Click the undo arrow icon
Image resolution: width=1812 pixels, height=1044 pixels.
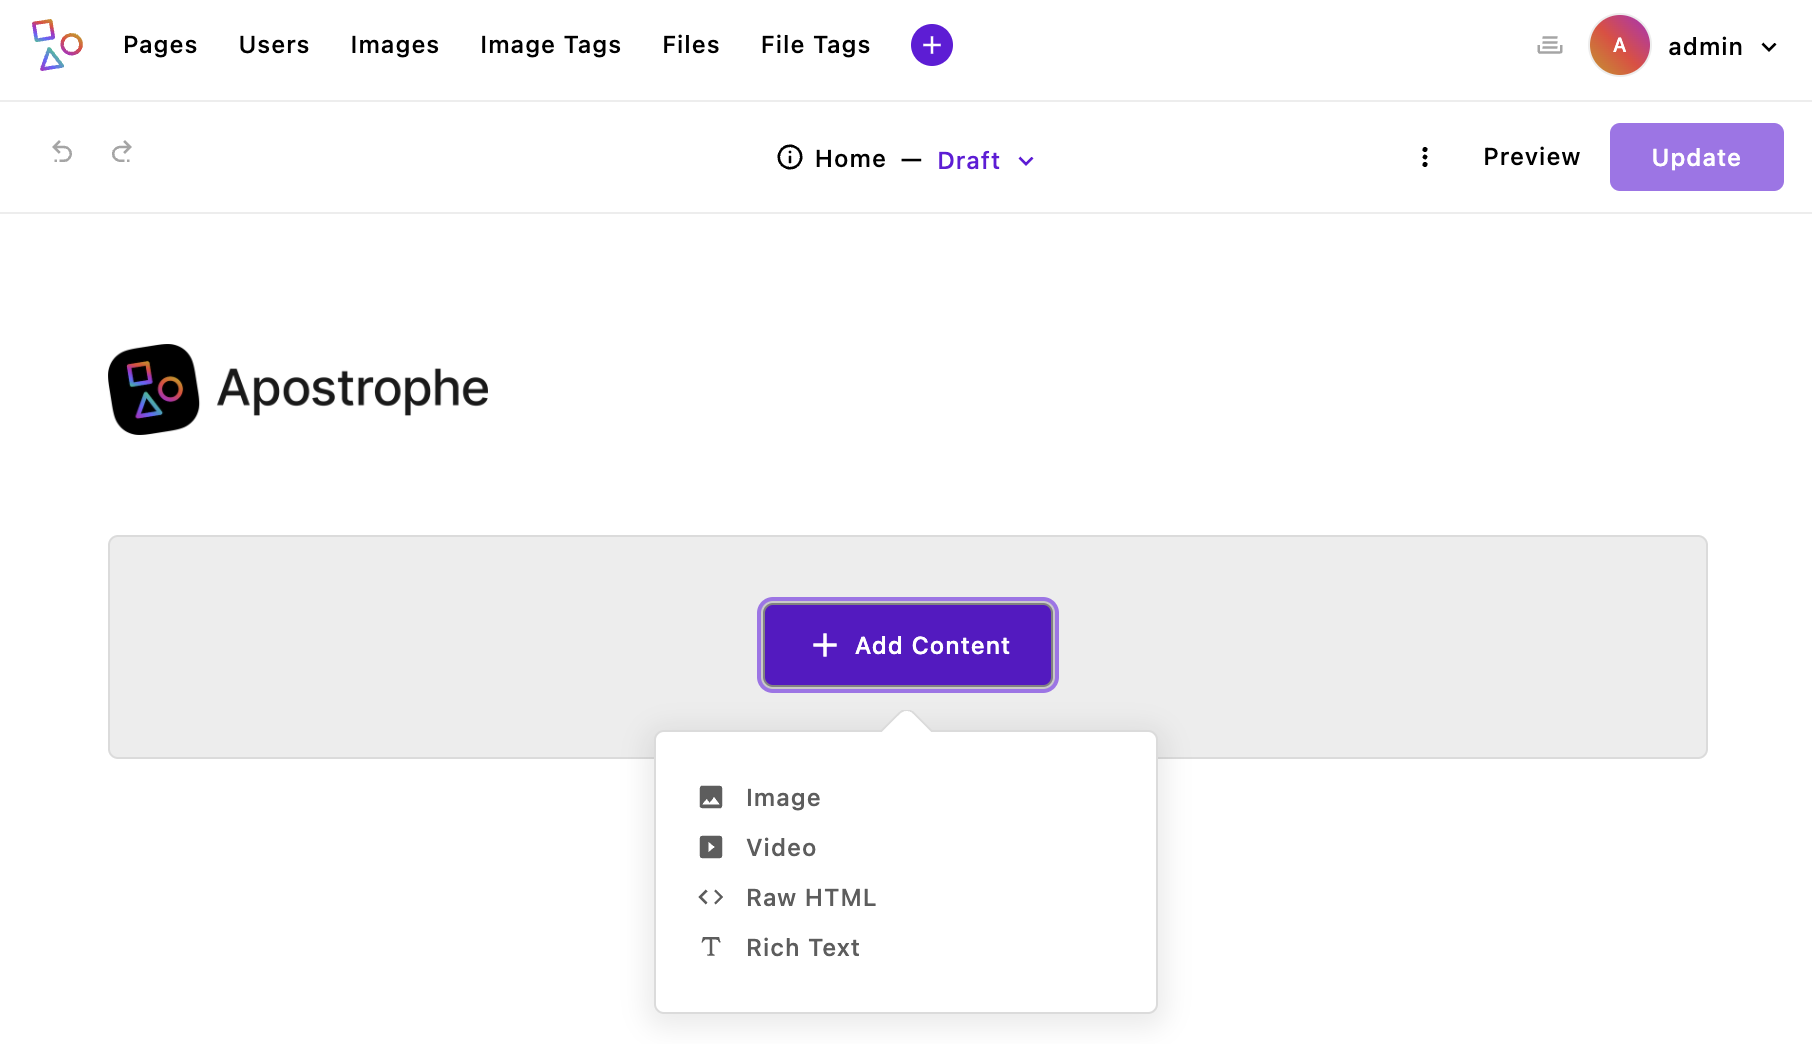click(x=62, y=152)
